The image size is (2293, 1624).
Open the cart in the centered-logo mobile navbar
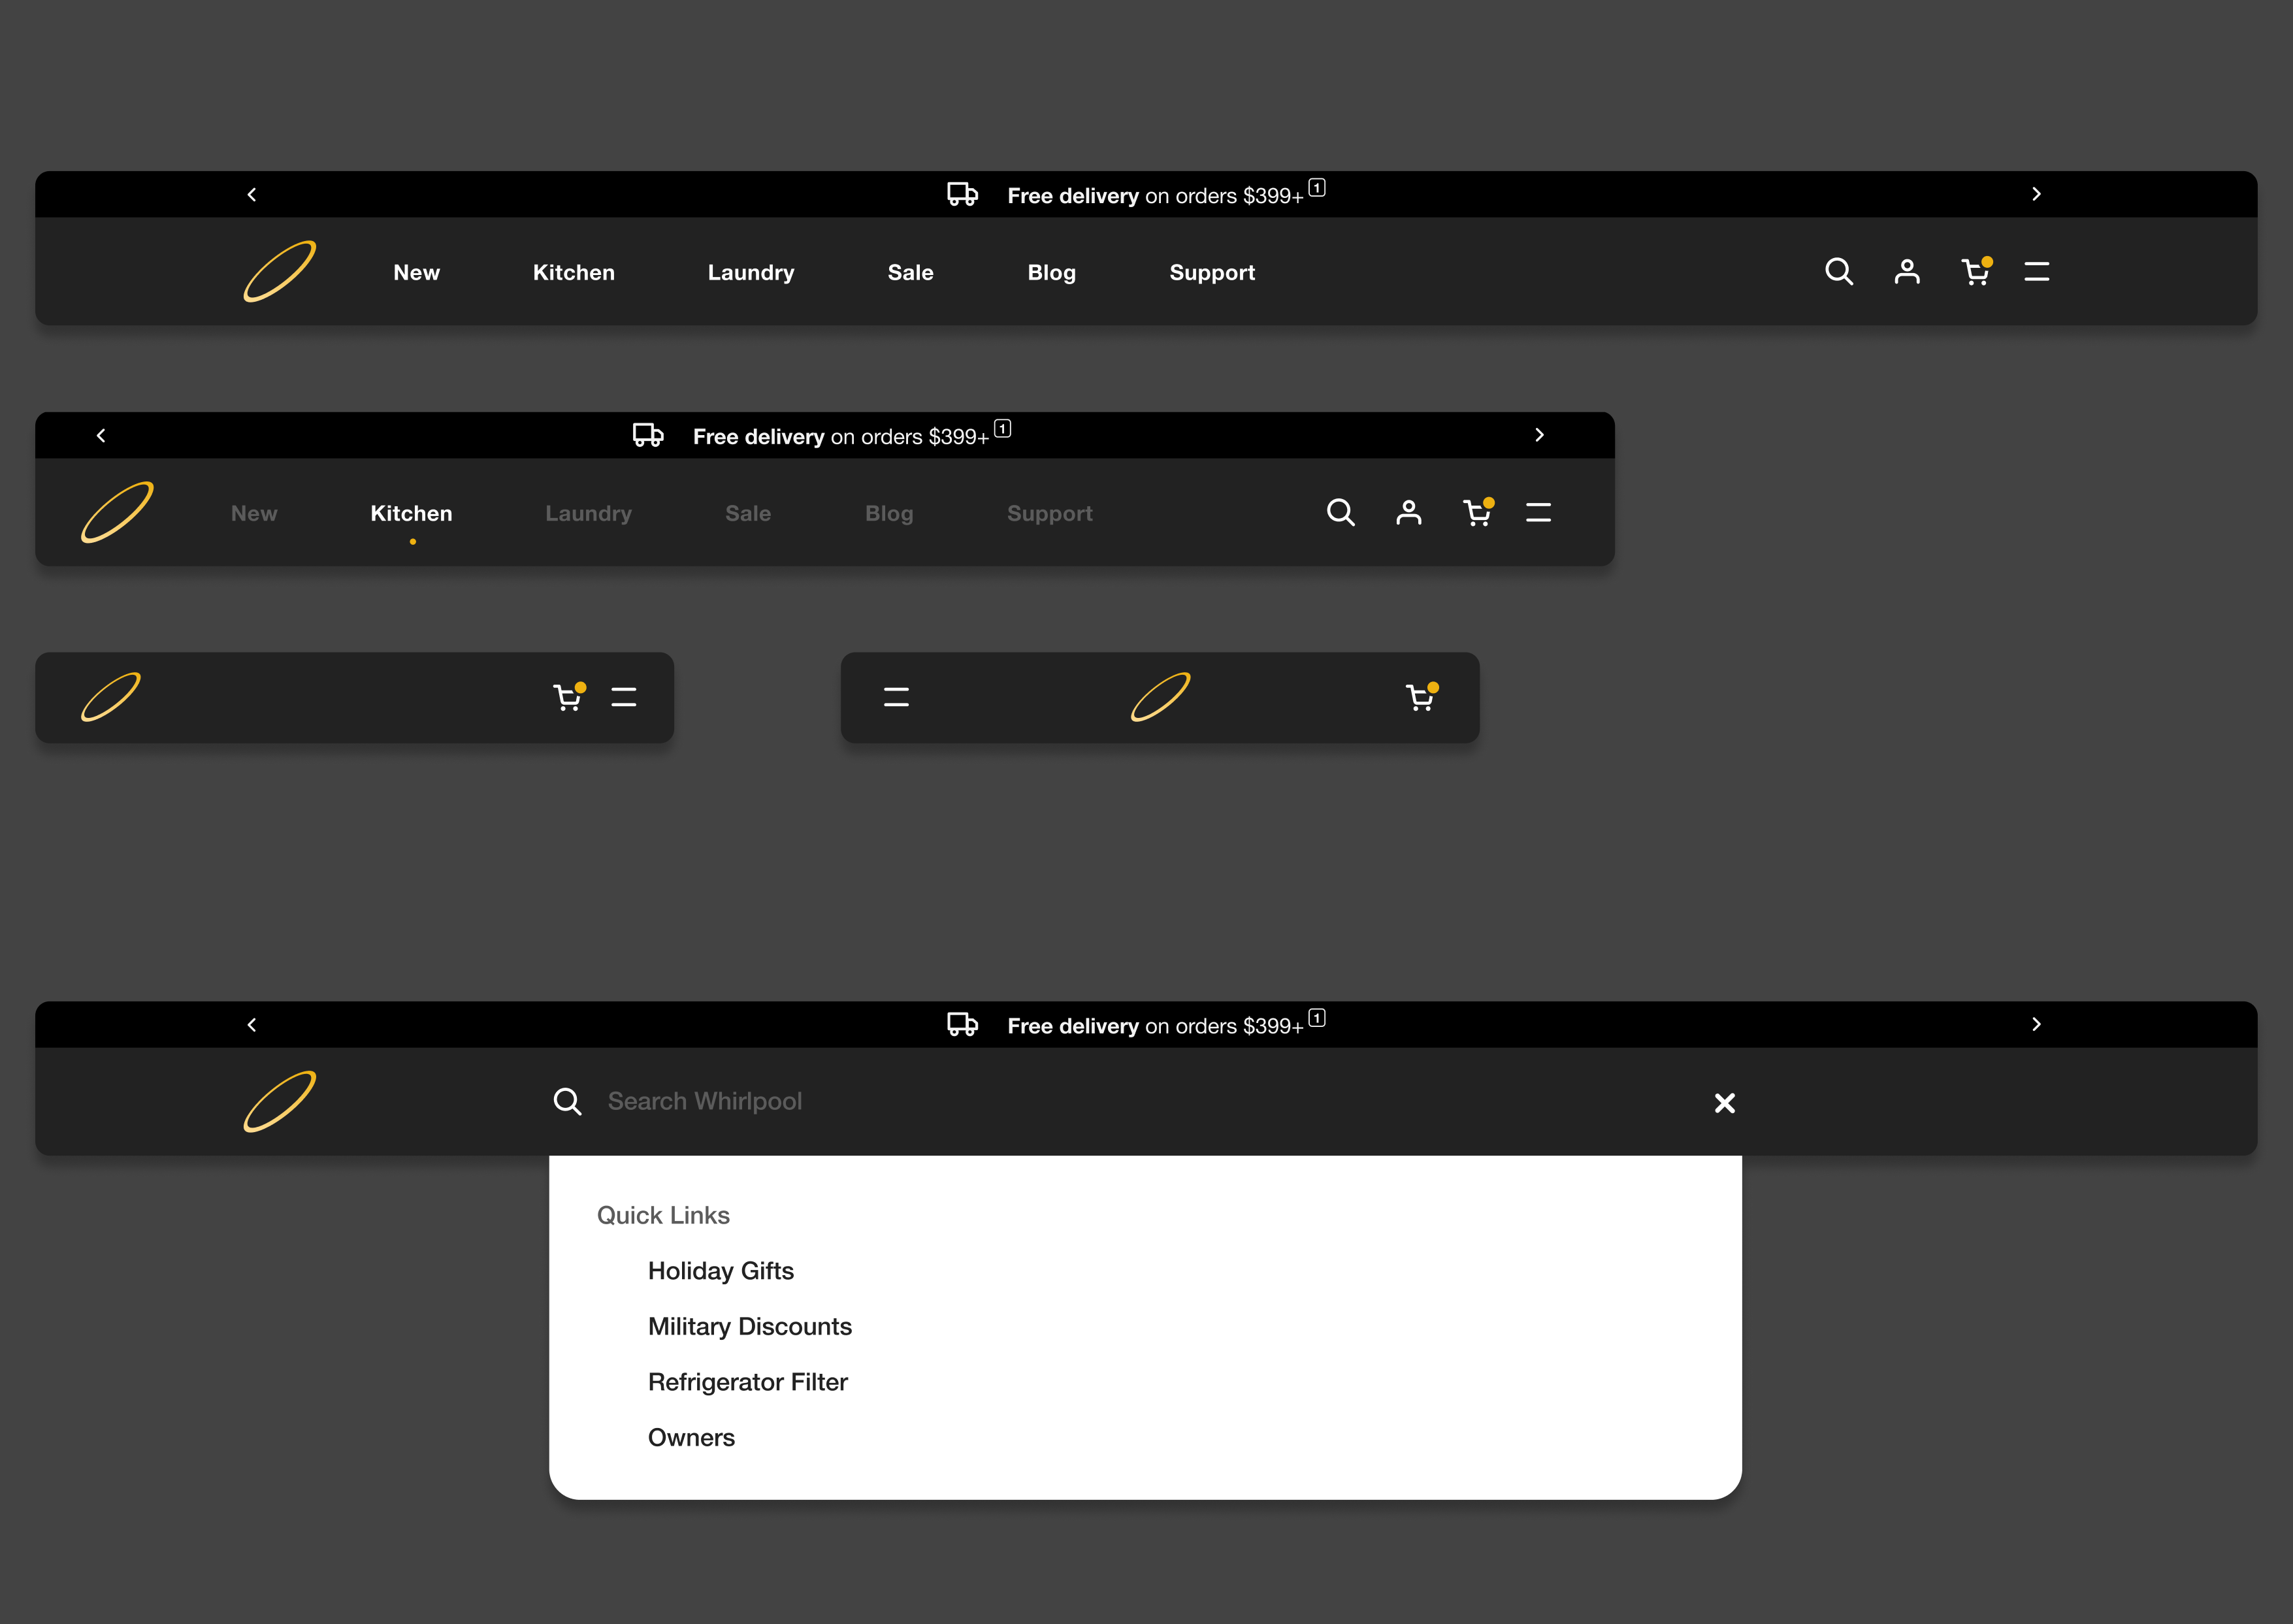pos(1422,697)
